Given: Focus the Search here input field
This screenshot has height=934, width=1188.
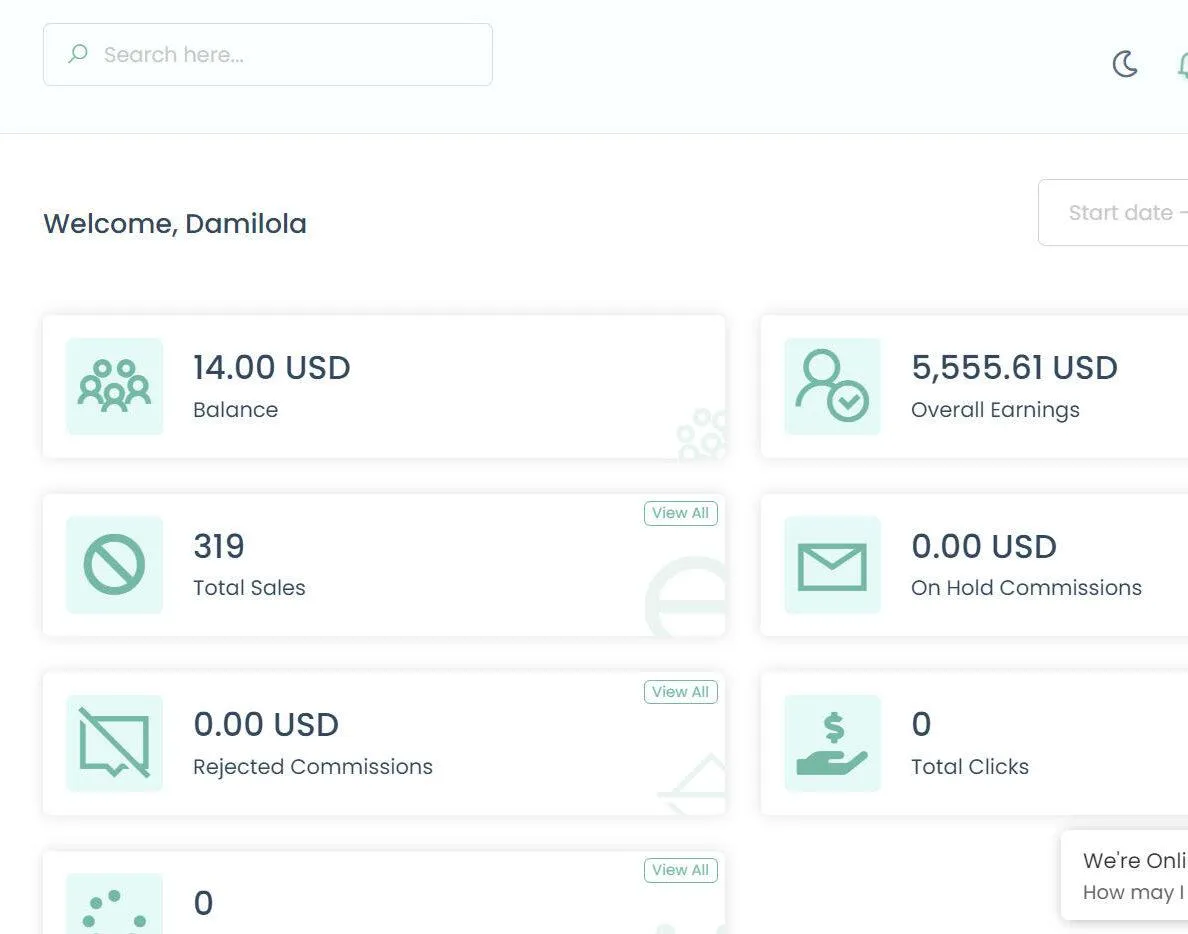Looking at the screenshot, I should [267, 55].
